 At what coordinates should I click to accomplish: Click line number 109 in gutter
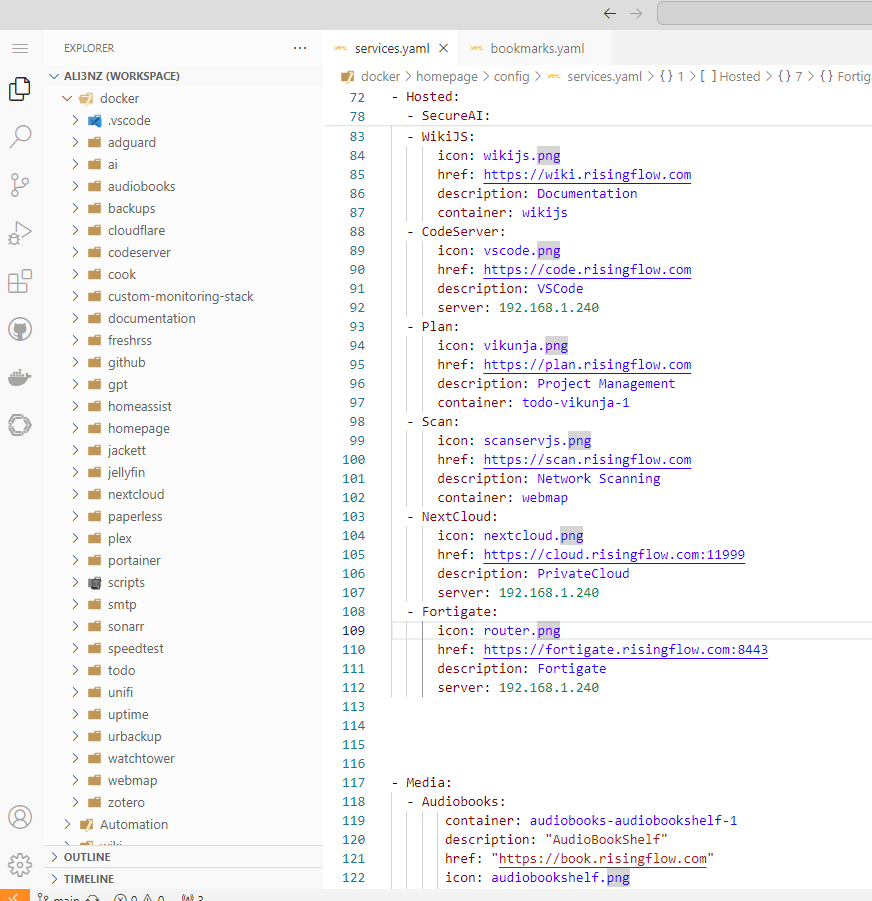coord(353,630)
